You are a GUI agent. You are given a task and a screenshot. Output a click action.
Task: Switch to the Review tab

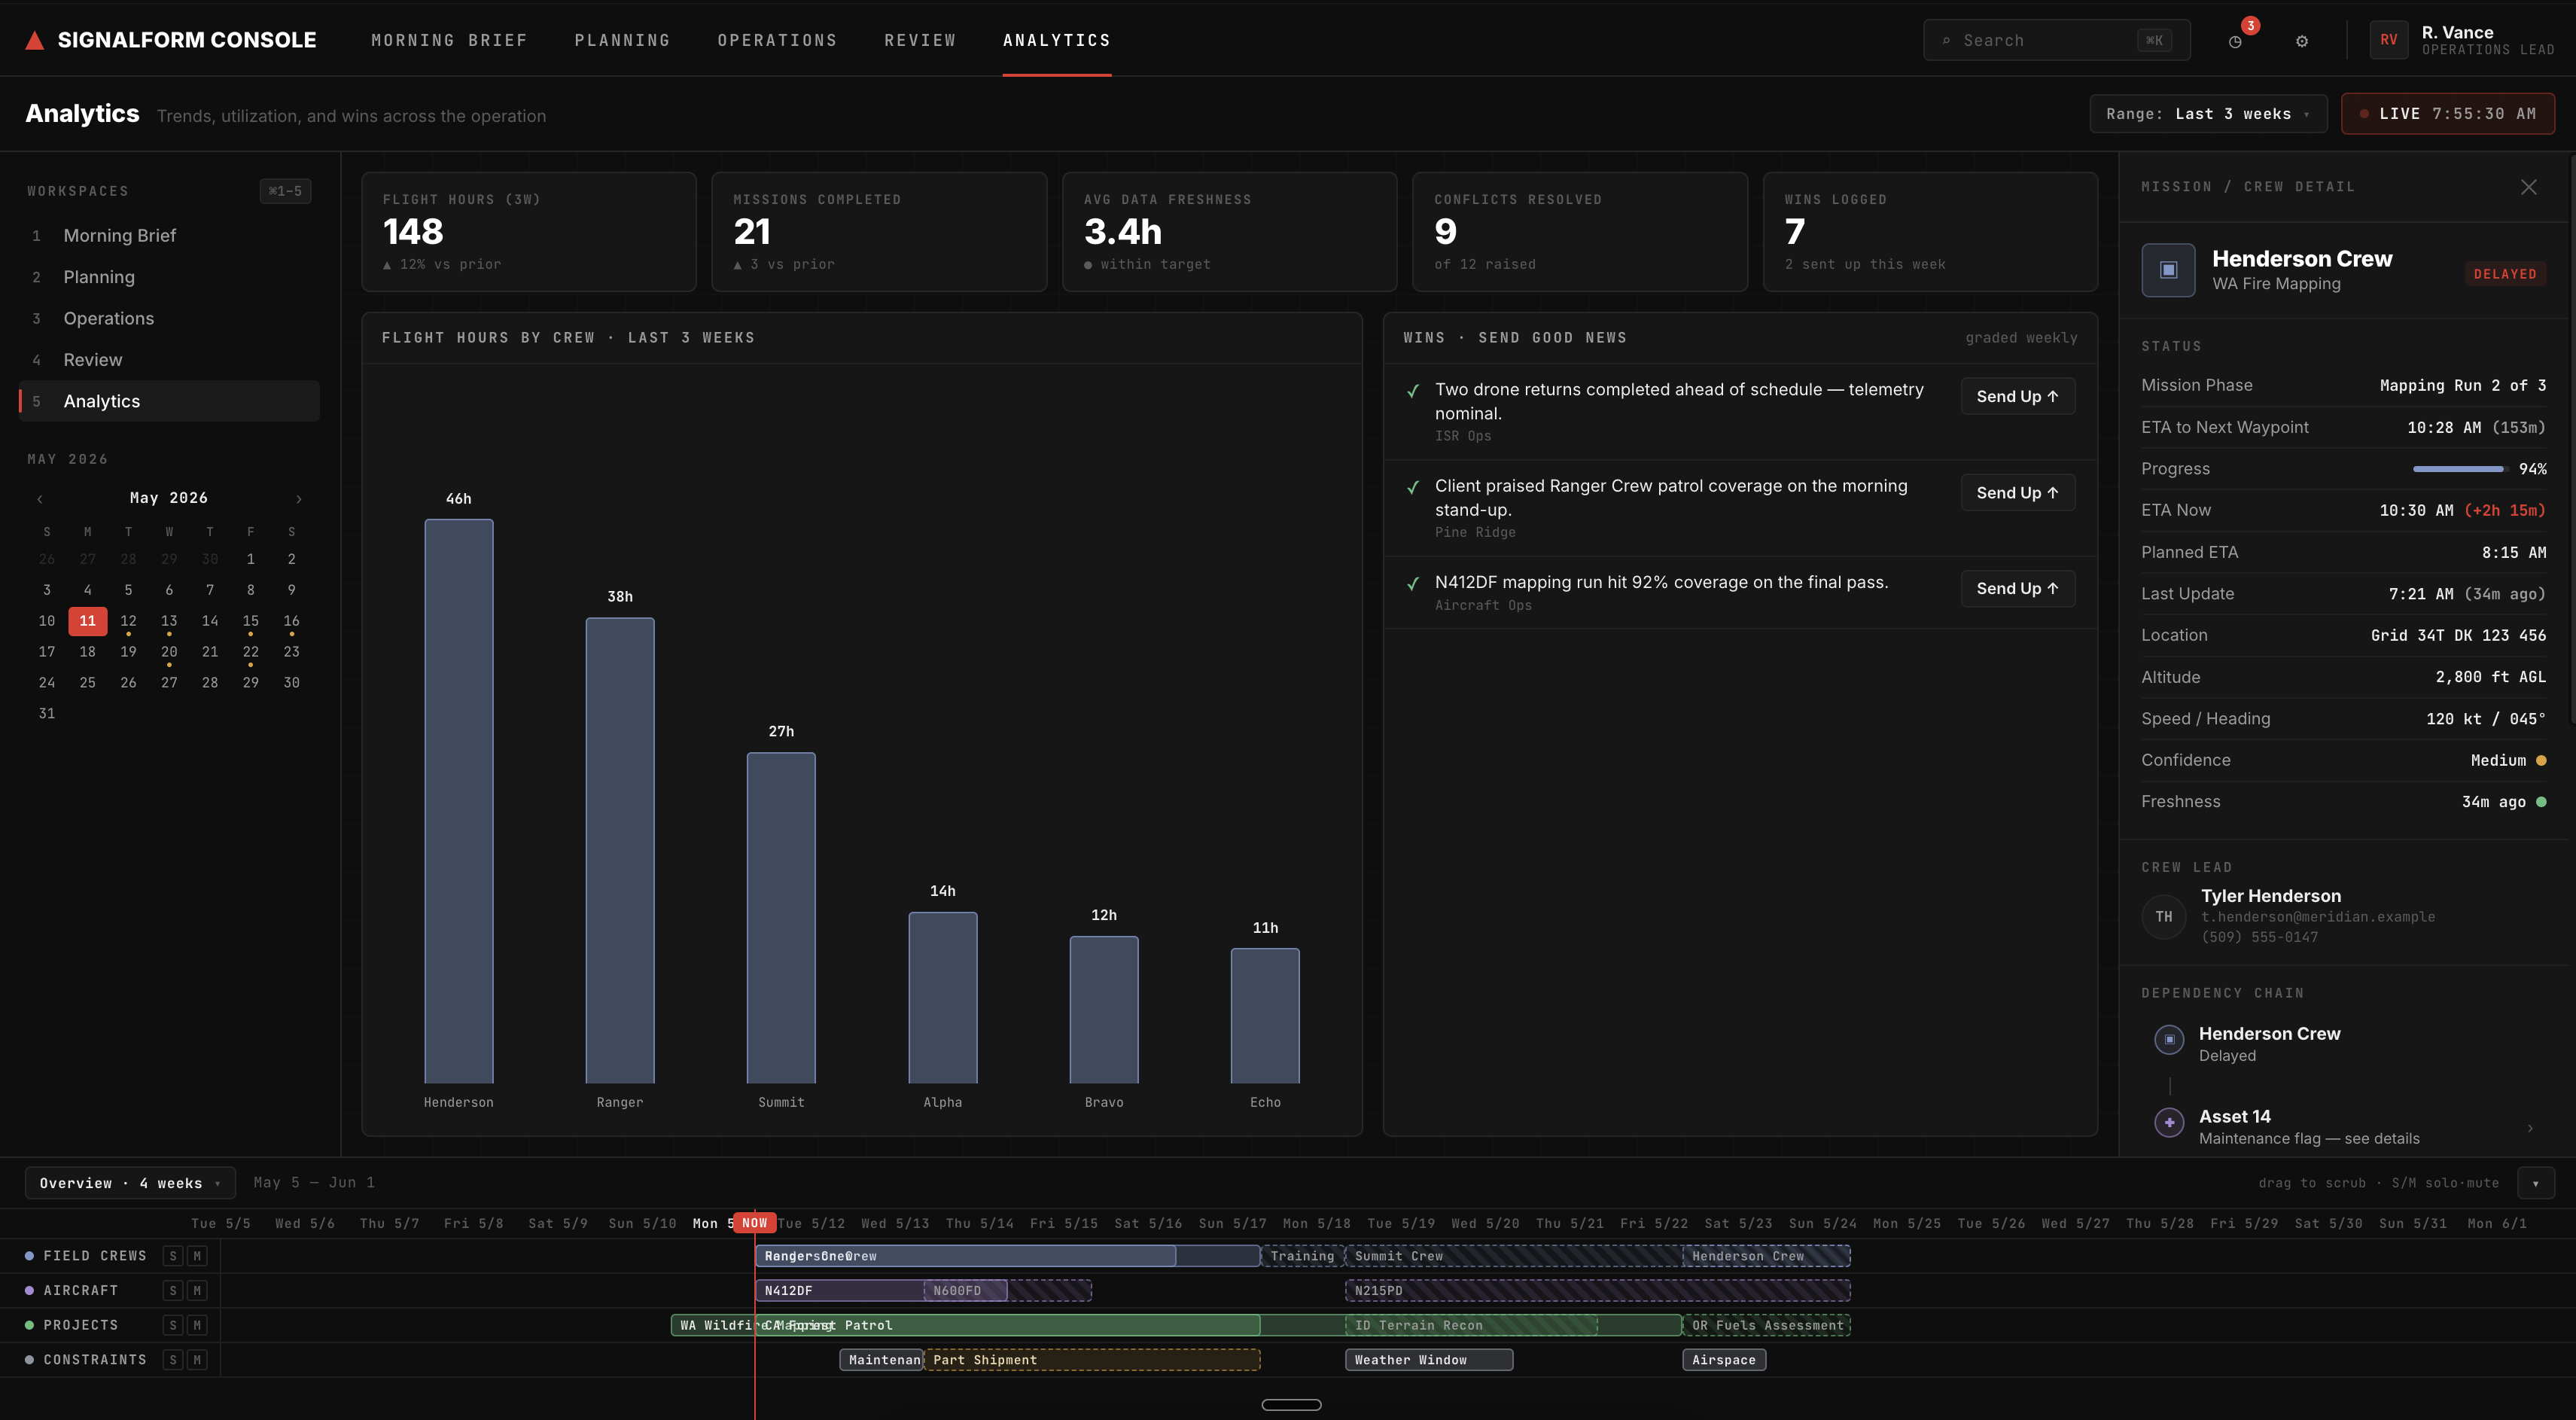(920, 40)
